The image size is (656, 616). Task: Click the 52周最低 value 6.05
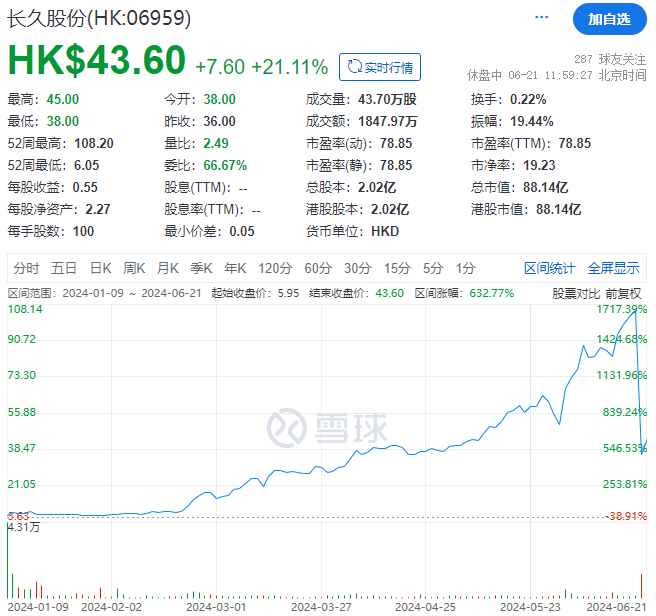[87, 165]
